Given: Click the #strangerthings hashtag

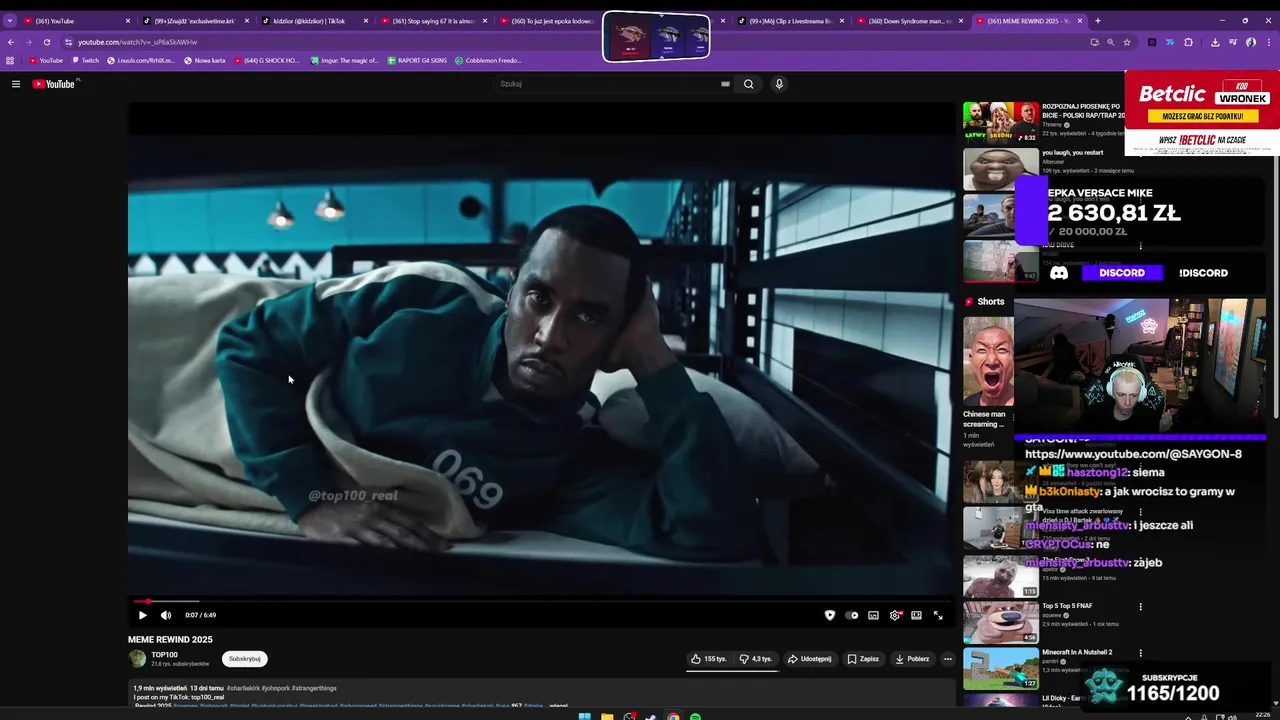Looking at the screenshot, I should pos(314,688).
